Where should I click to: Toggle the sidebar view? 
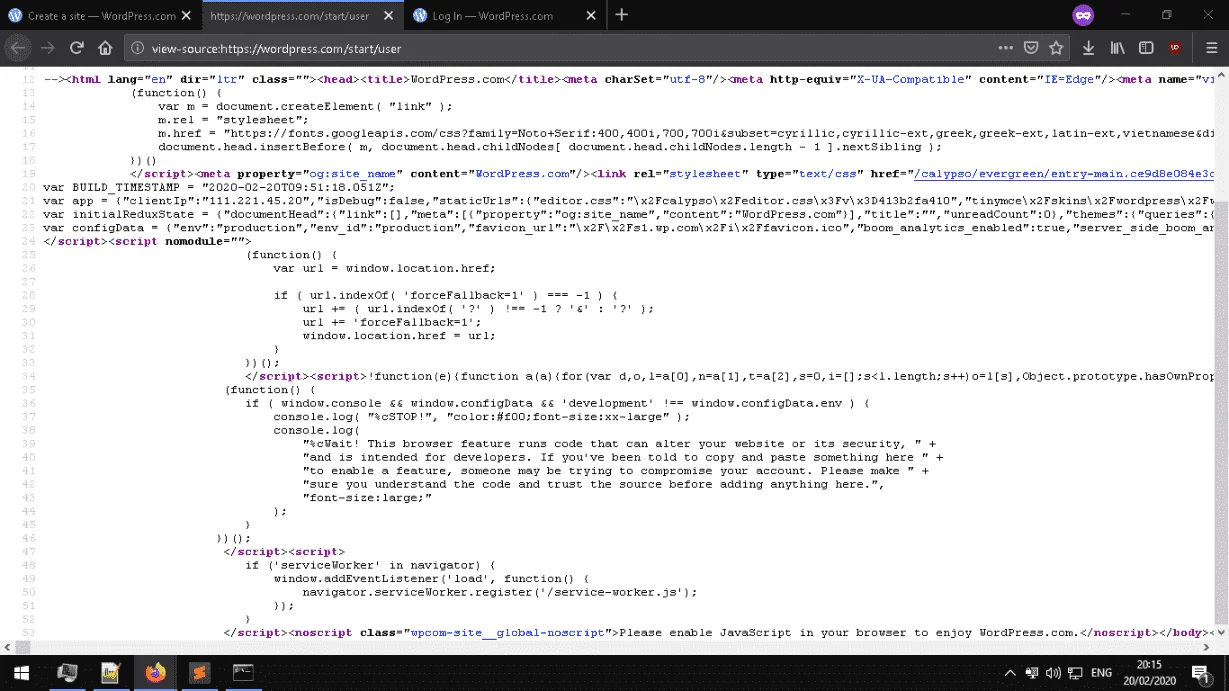1146,47
